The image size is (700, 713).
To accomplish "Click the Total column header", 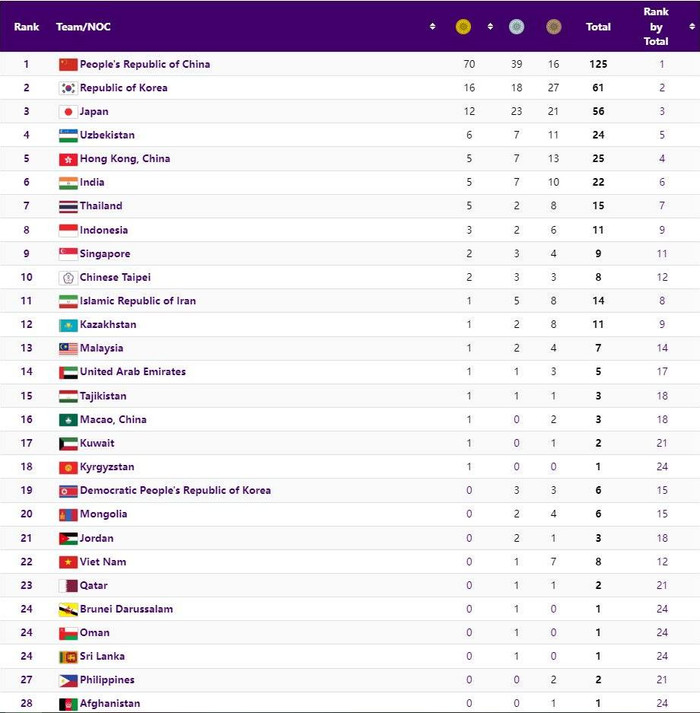I will point(598,27).
